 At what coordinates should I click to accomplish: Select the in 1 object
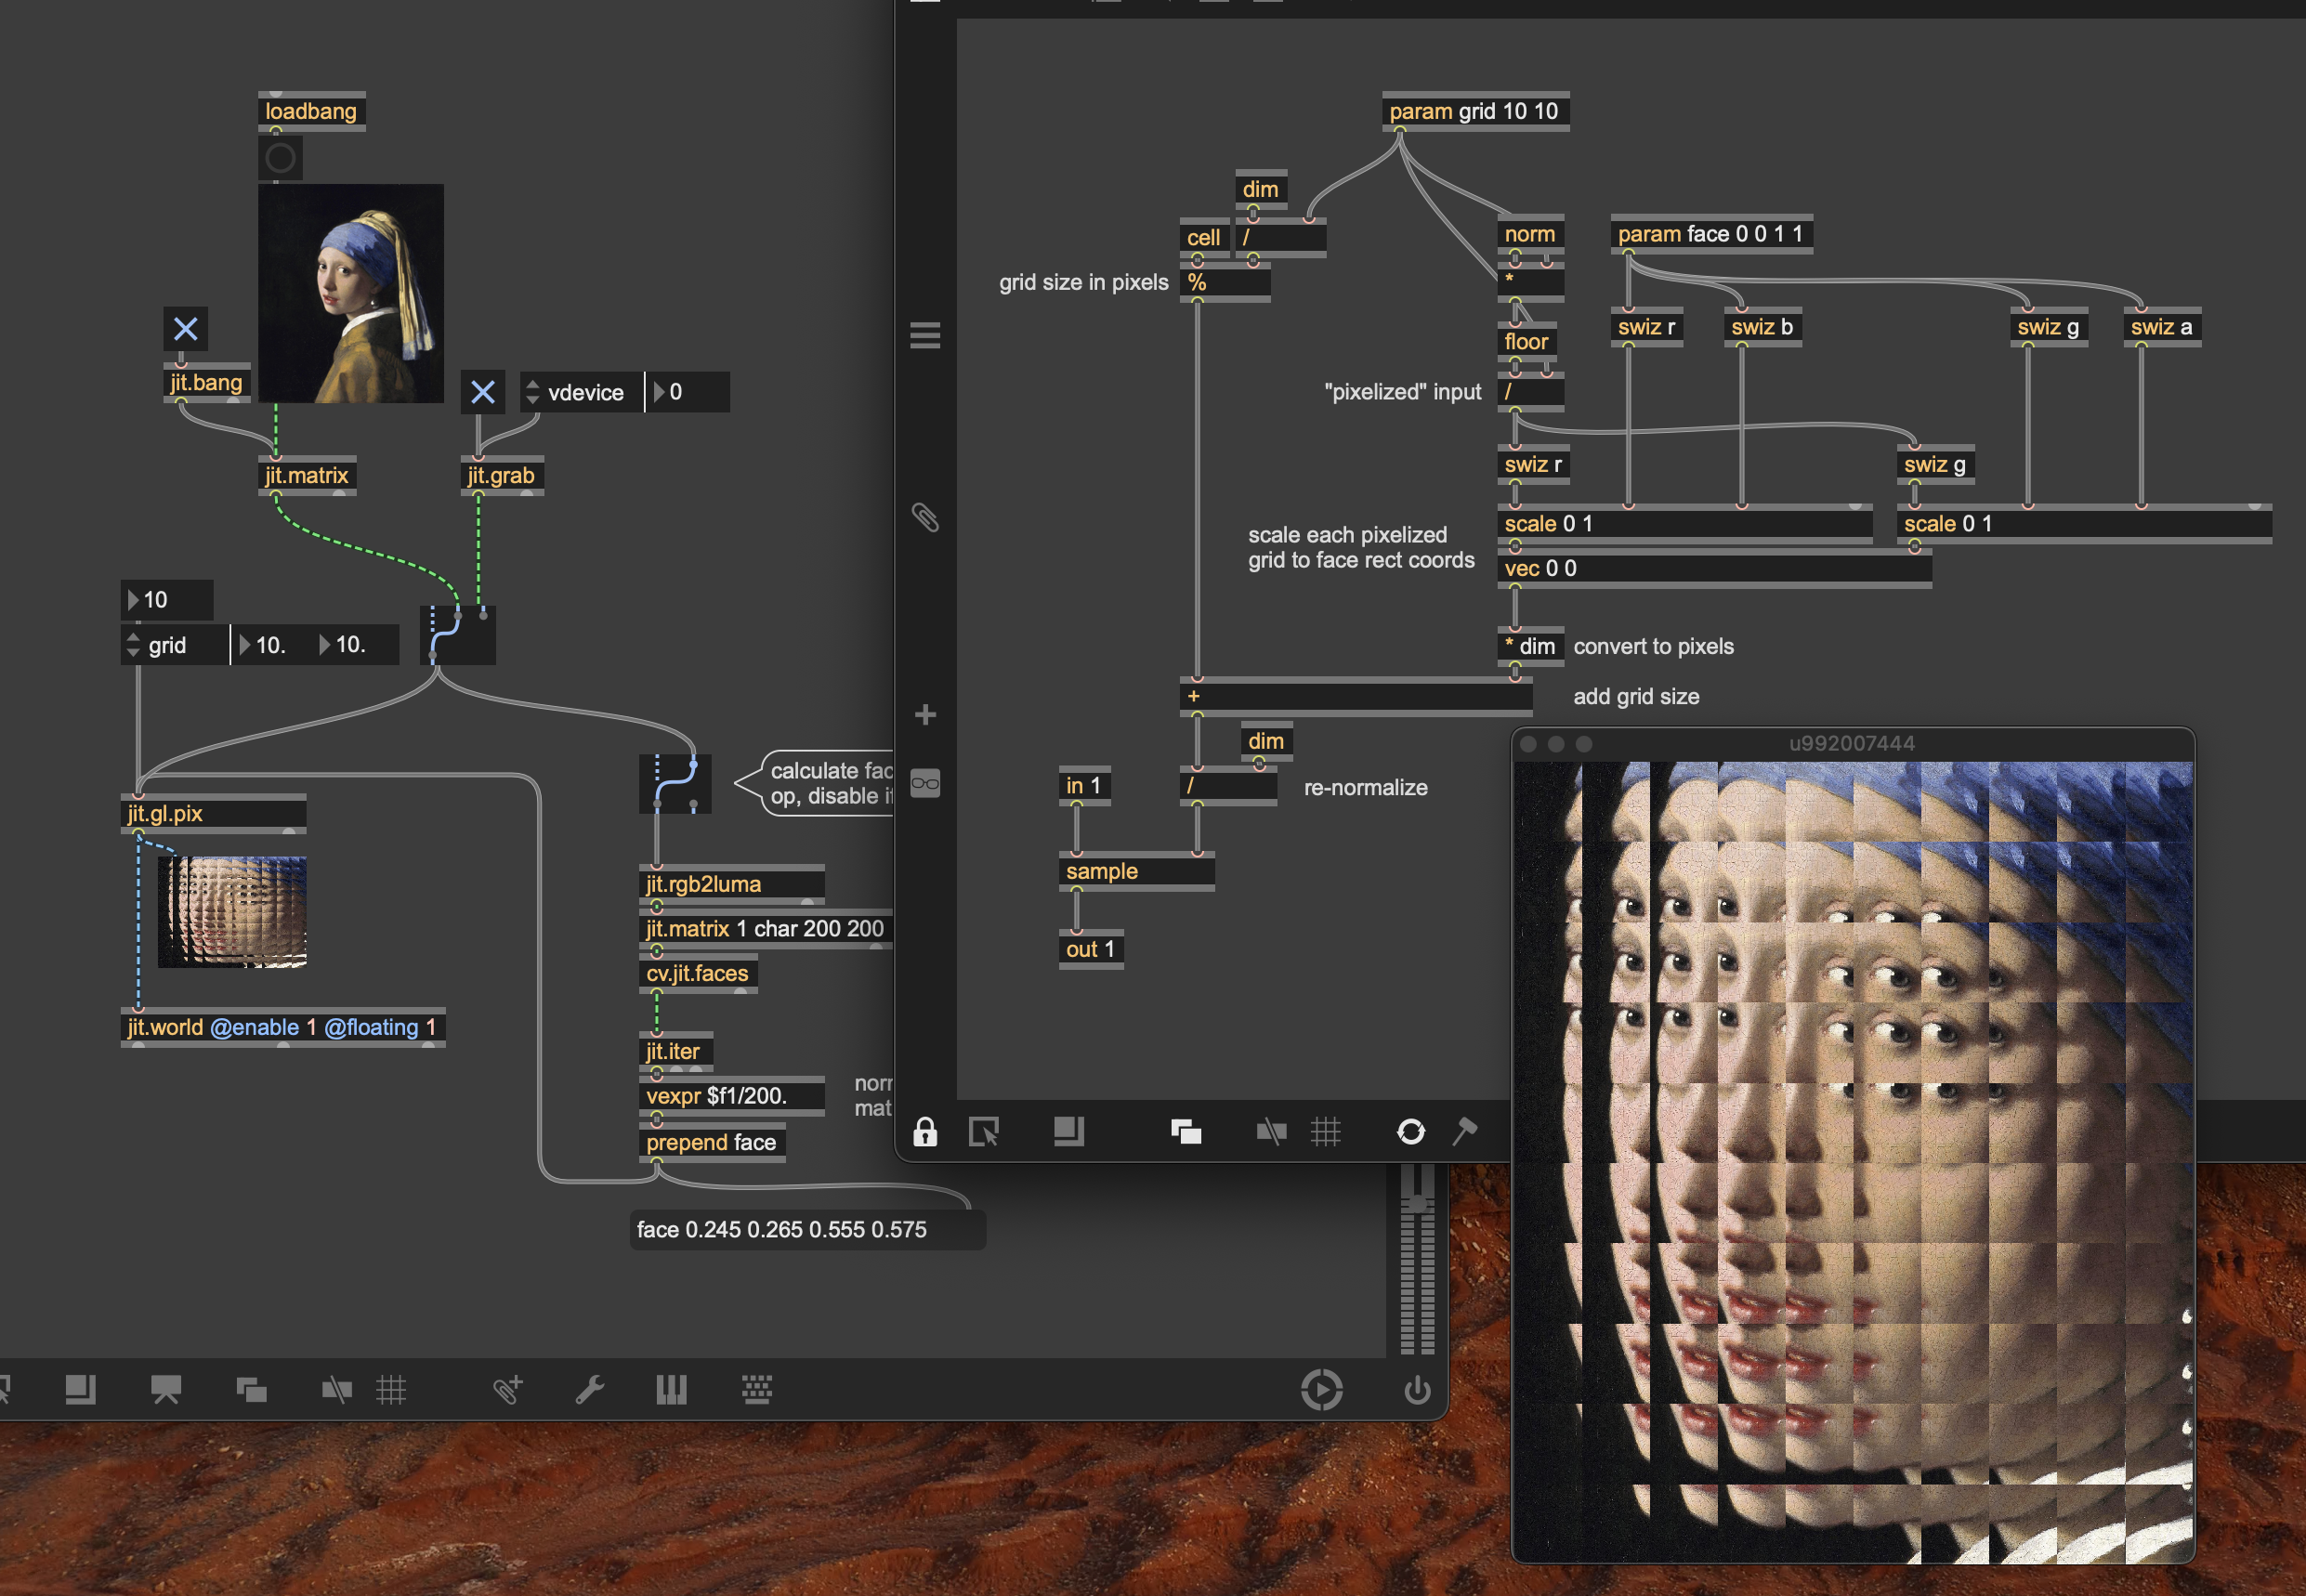[1085, 786]
